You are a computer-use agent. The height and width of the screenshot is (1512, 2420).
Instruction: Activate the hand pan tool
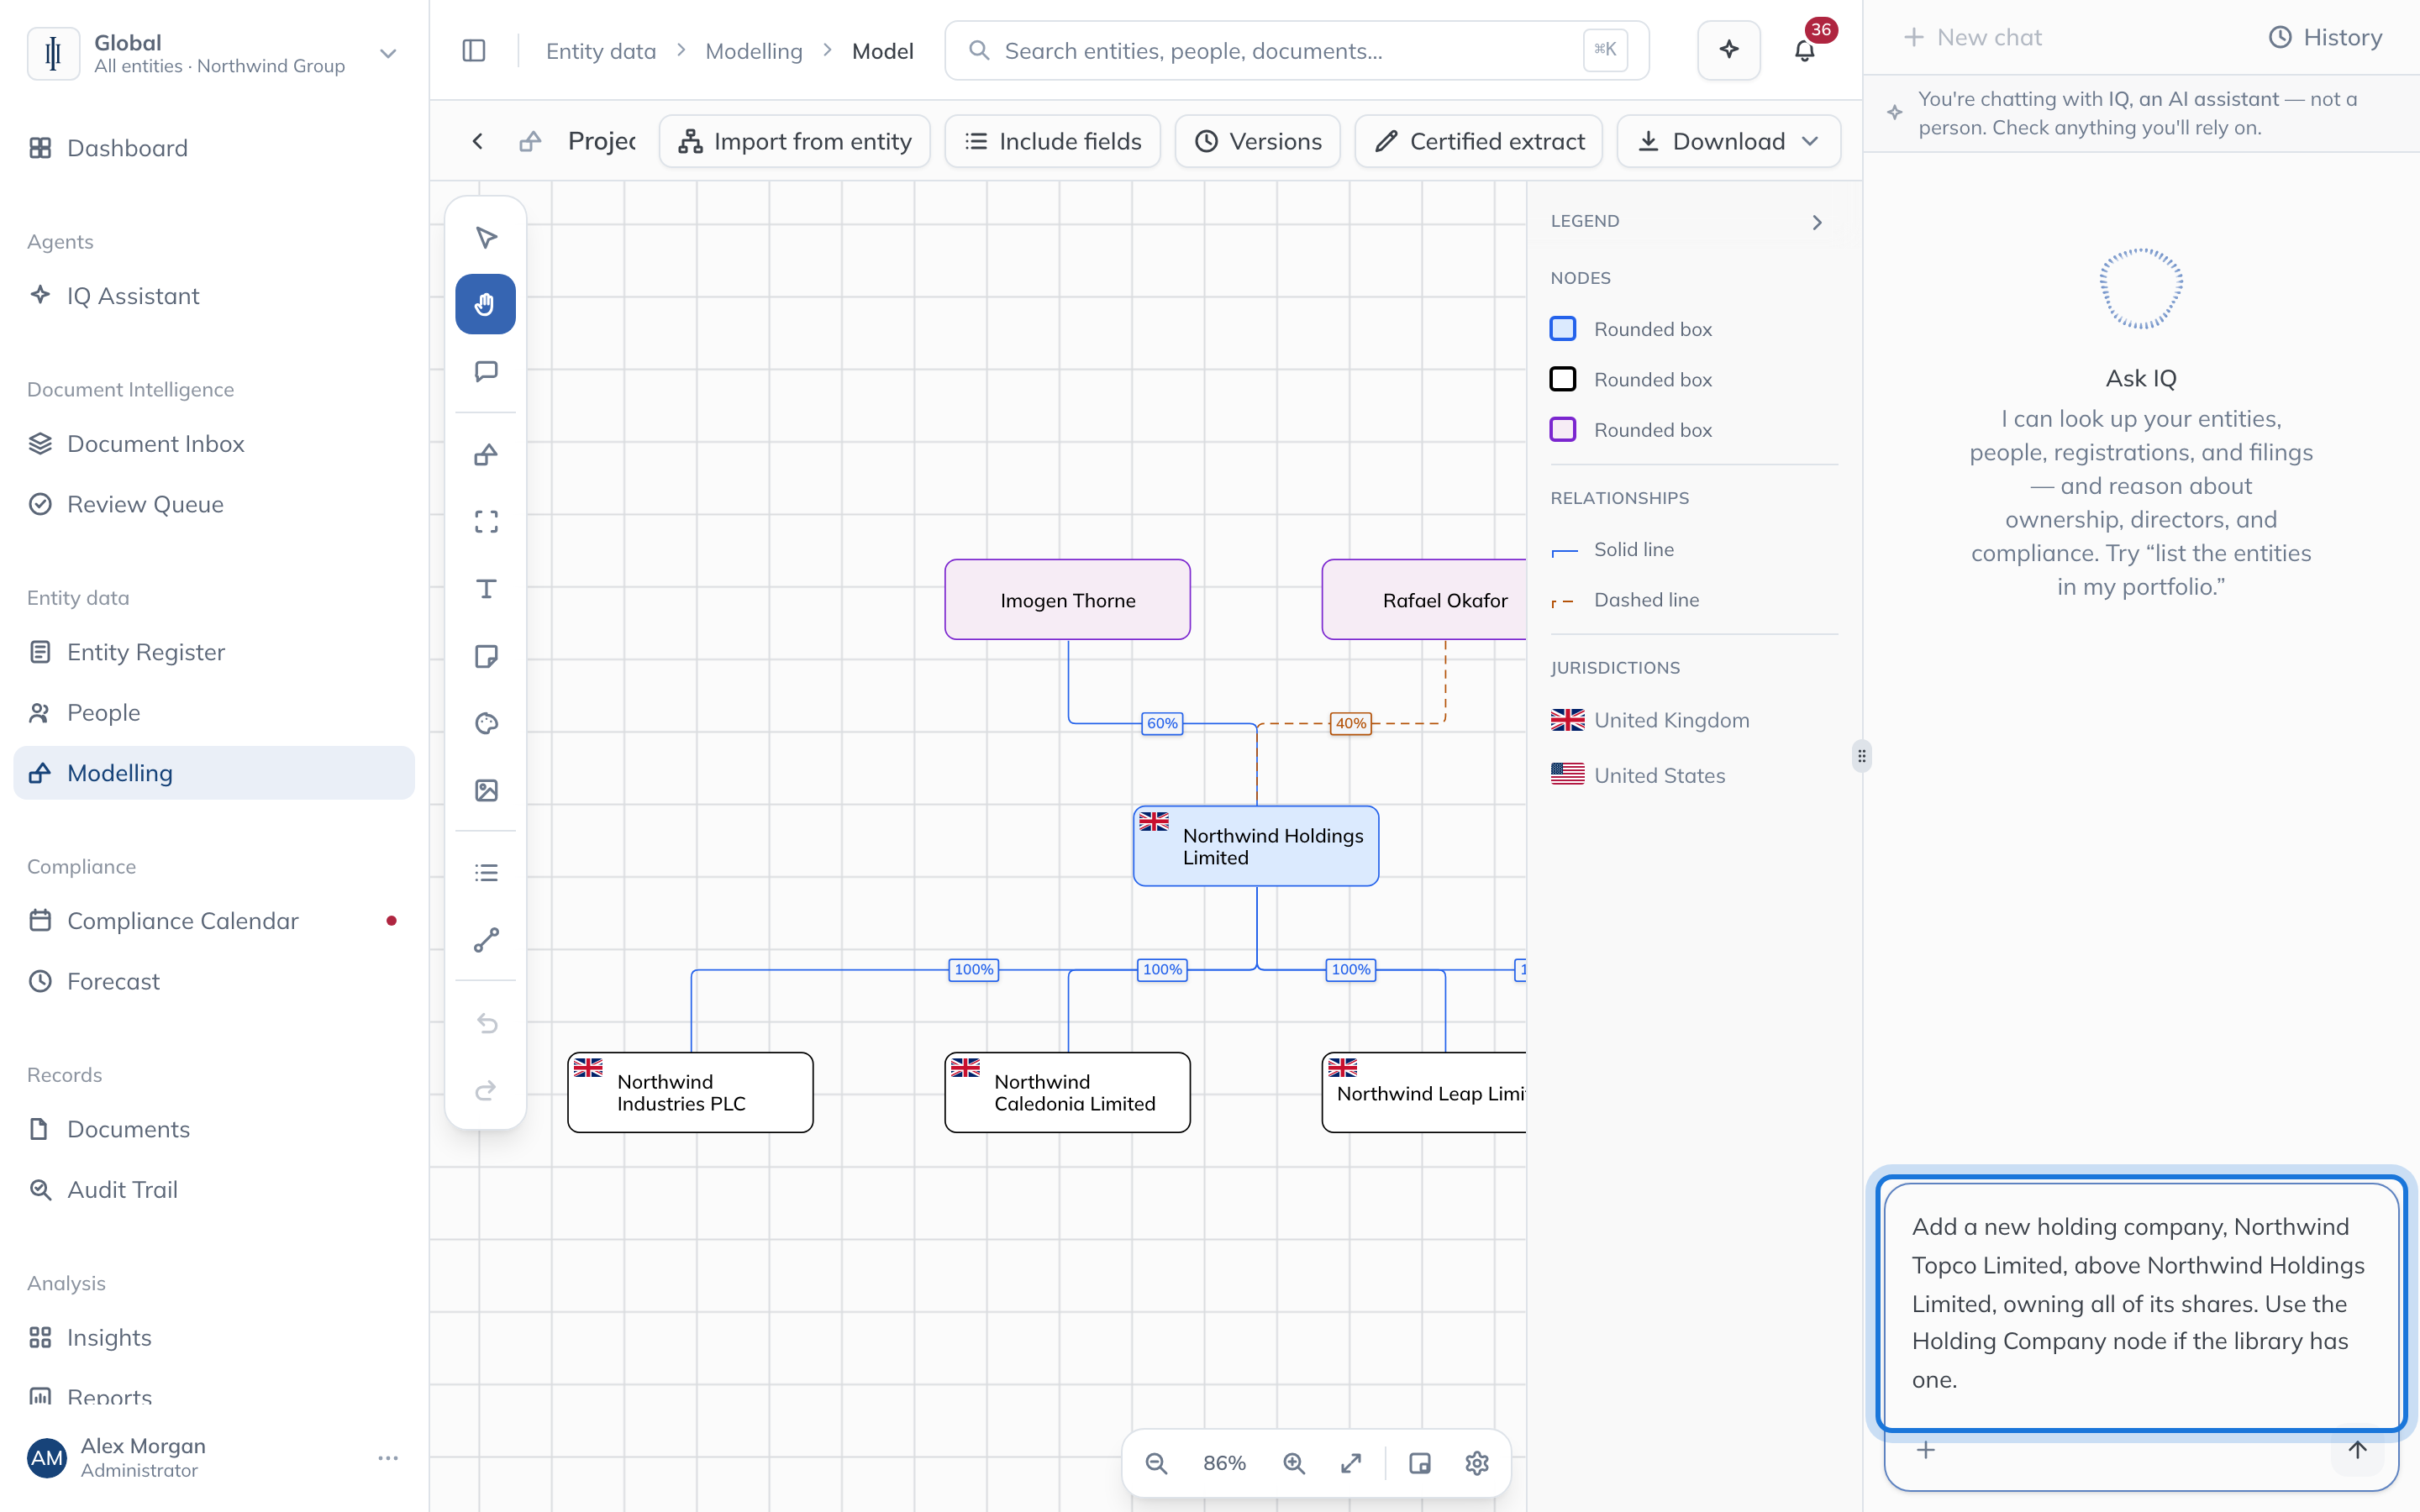(486, 304)
